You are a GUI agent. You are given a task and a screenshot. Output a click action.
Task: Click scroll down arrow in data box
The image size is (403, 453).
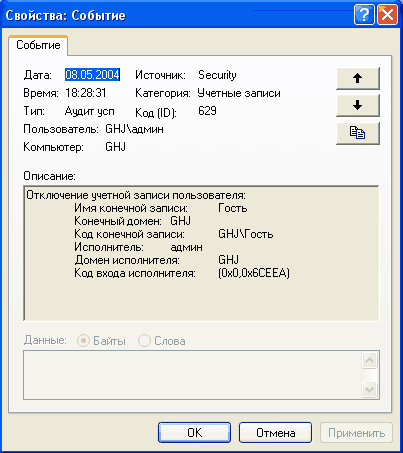point(369,389)
